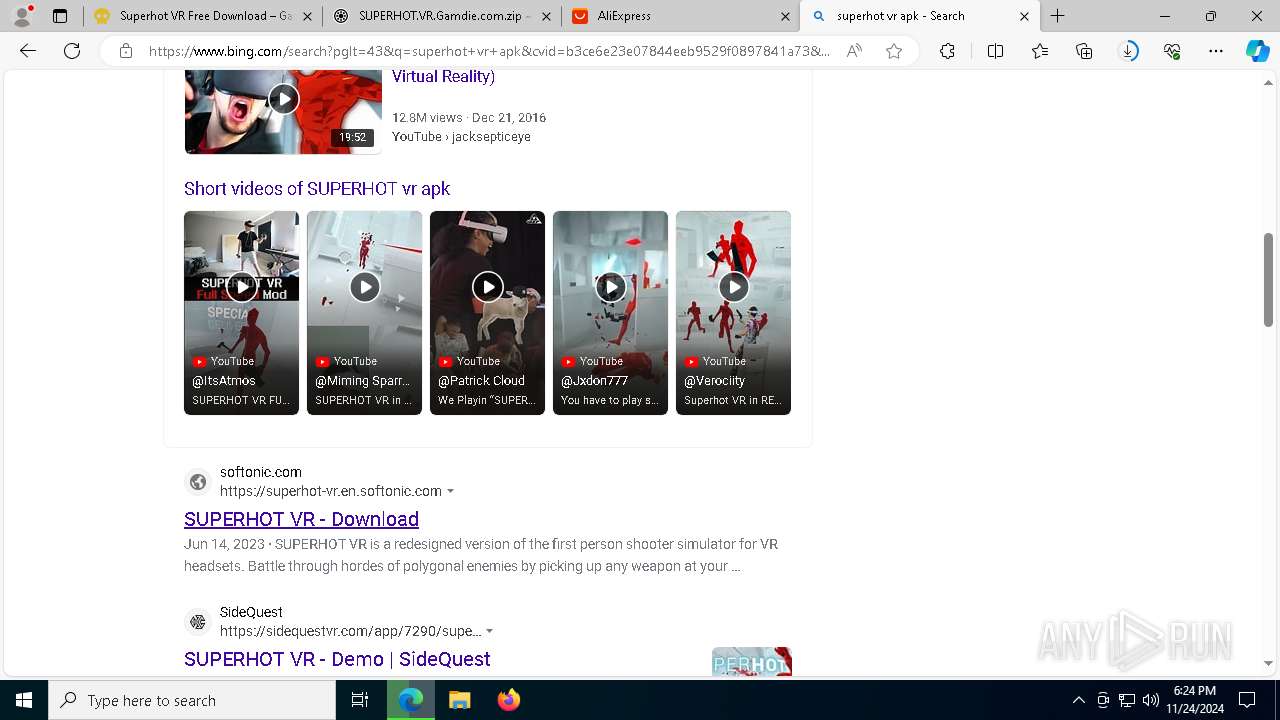
Task: Click the taskbar search box
Action: pyautogui.click(x=192, y=700)
